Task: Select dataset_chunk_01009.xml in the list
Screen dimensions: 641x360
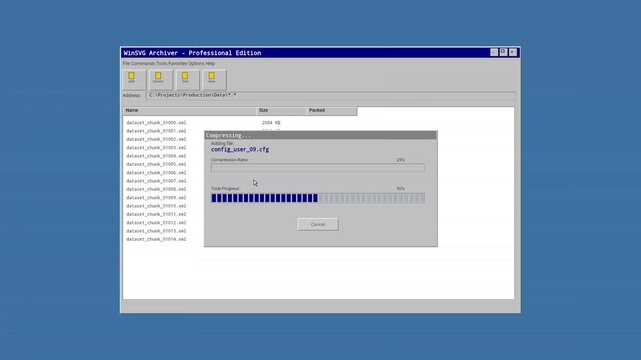Action: pyautogui.click(x=156, y=198)
